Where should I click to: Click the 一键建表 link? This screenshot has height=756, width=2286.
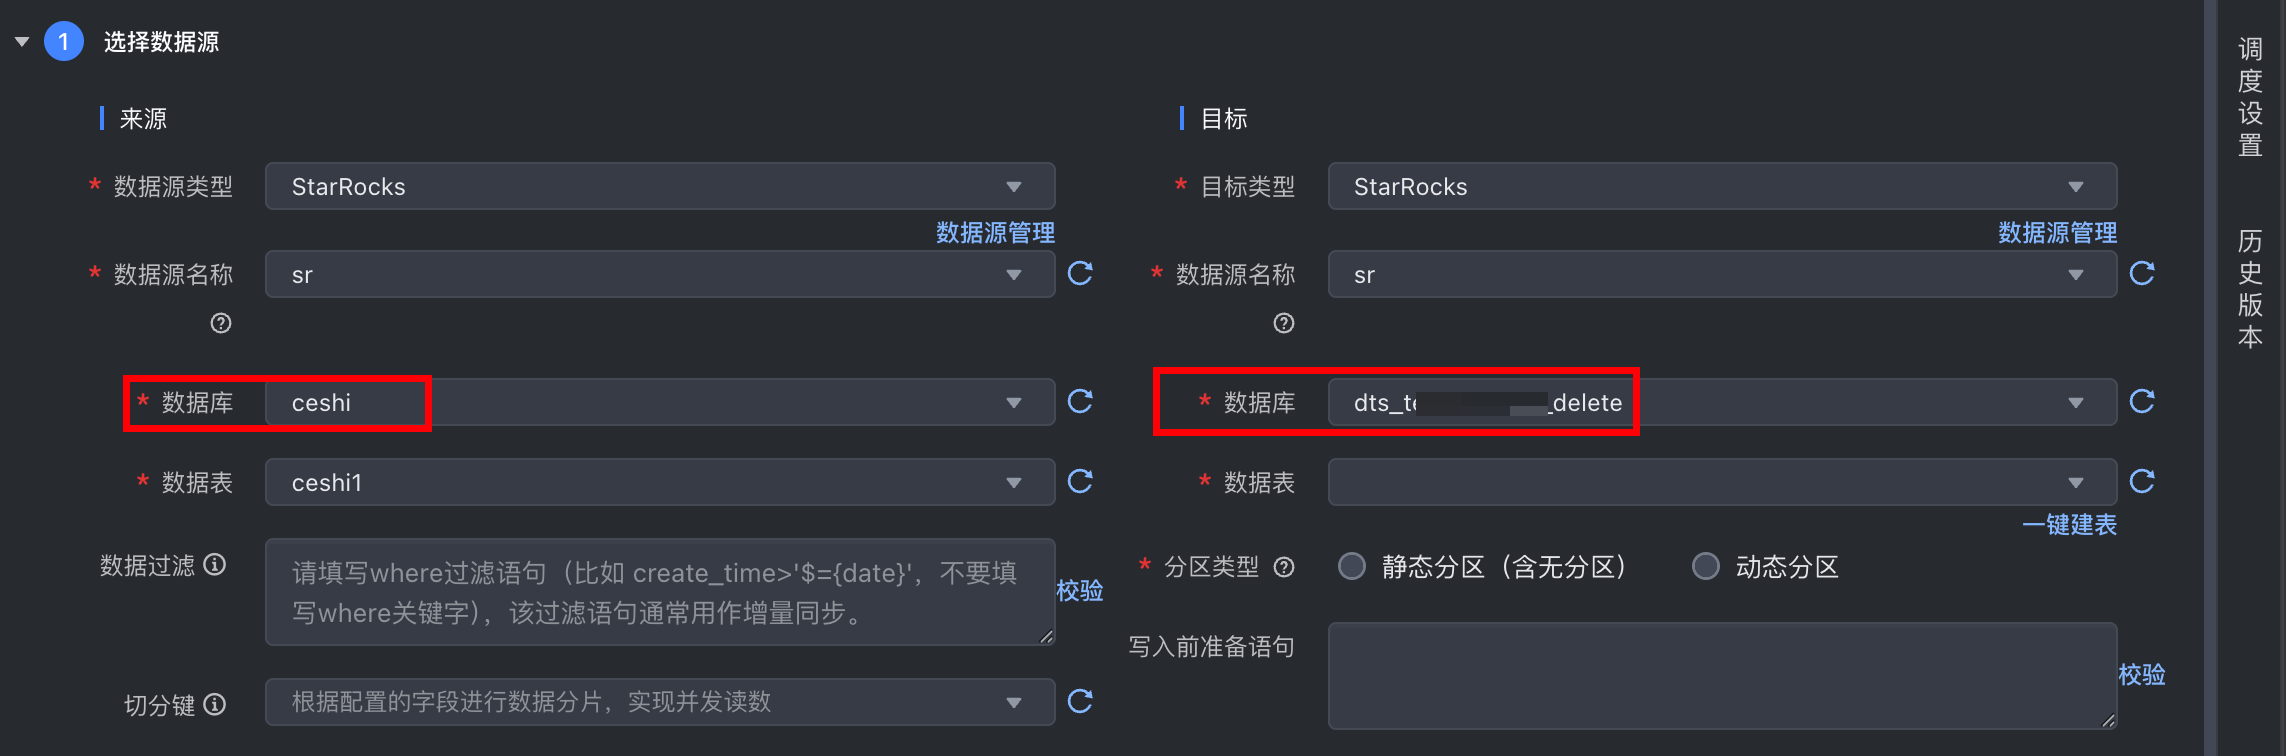(2069, 525)
